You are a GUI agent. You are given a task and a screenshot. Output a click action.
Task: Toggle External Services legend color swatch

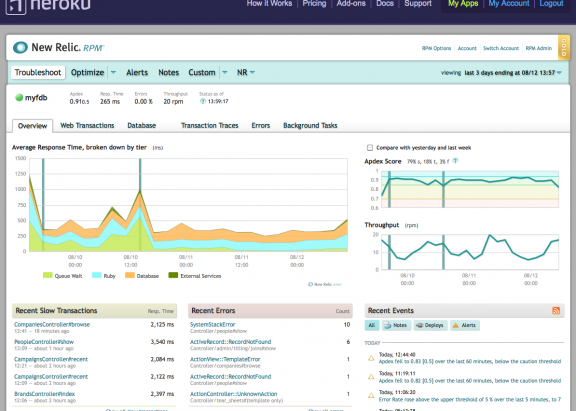click(x=173, y=275)
